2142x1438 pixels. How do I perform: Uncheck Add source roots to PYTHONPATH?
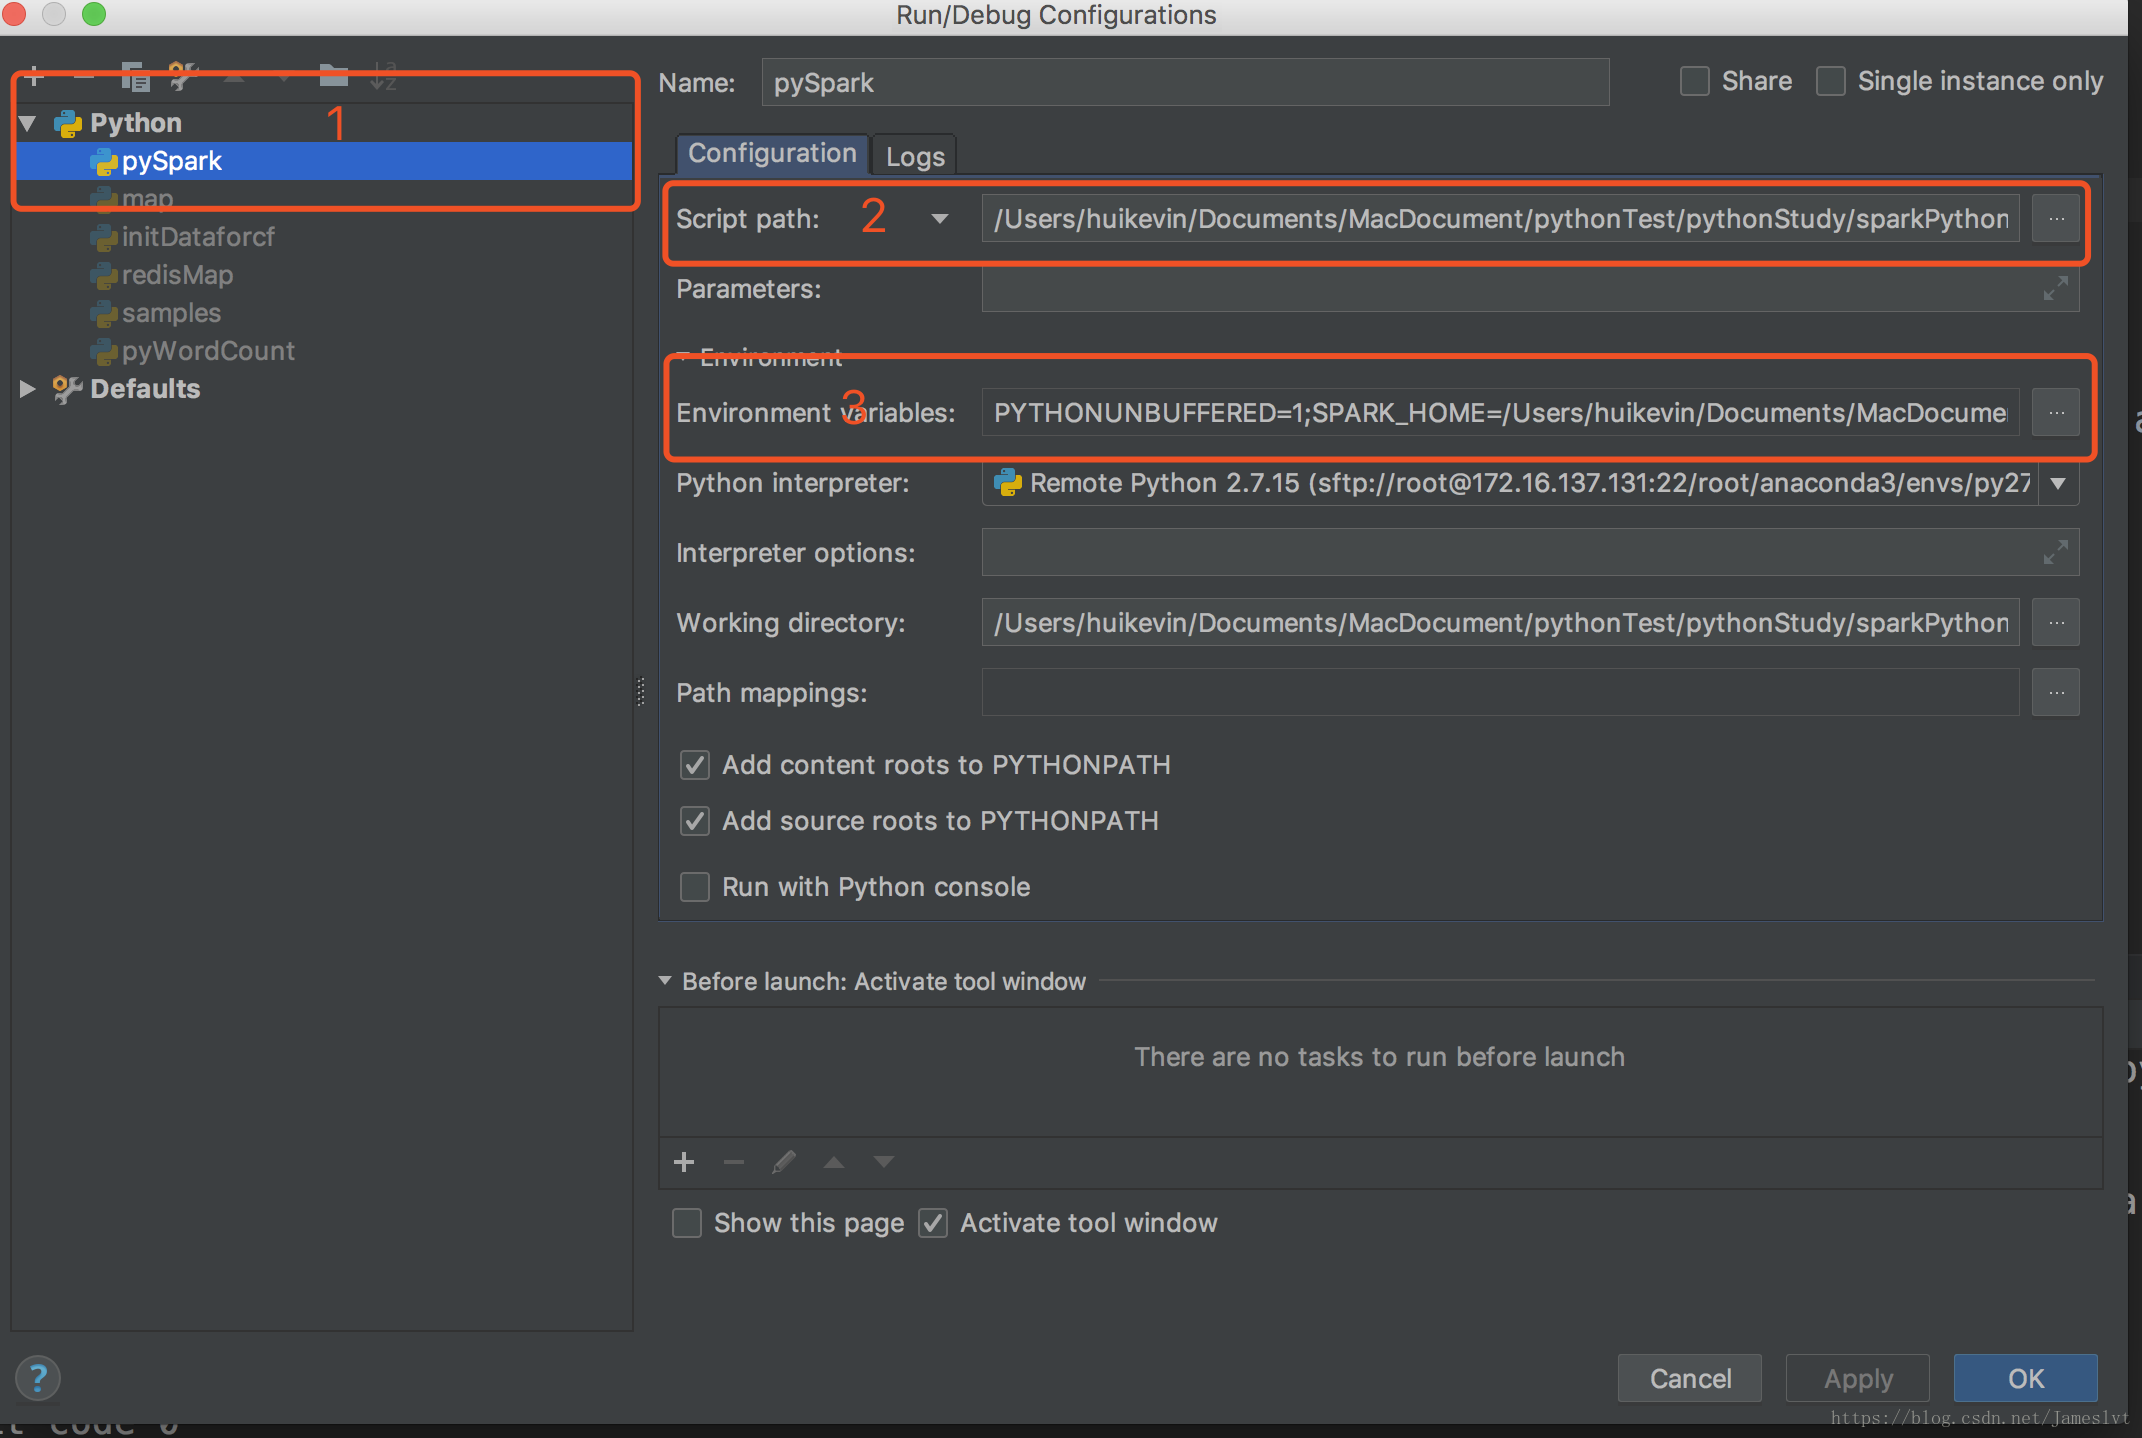[x=695, y=821]
